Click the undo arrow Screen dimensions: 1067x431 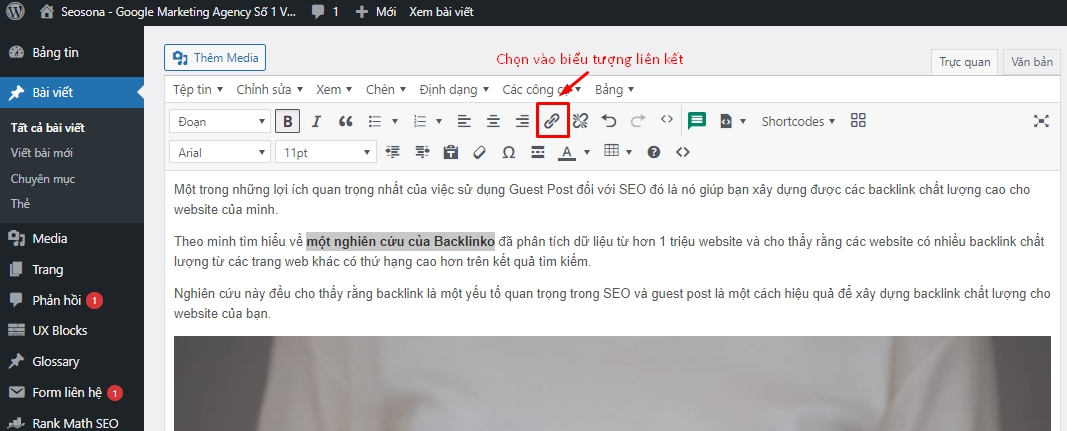coord(609,121)
